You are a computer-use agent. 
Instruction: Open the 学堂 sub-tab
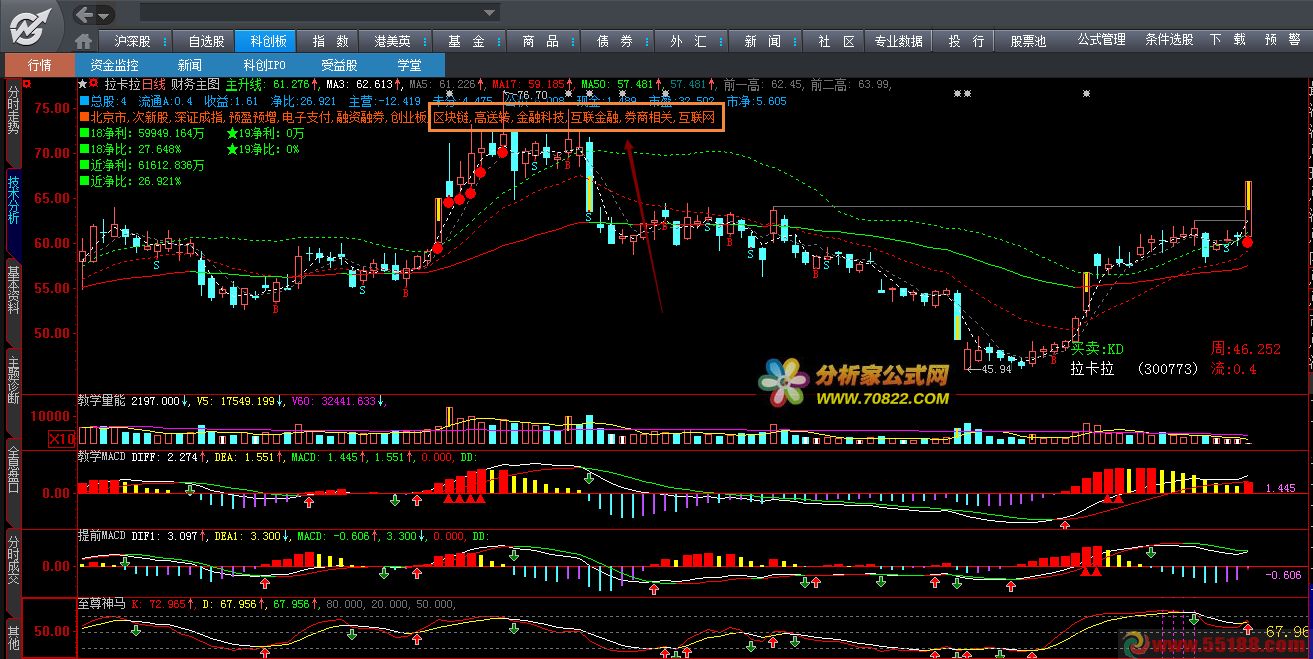click(409, 65)
